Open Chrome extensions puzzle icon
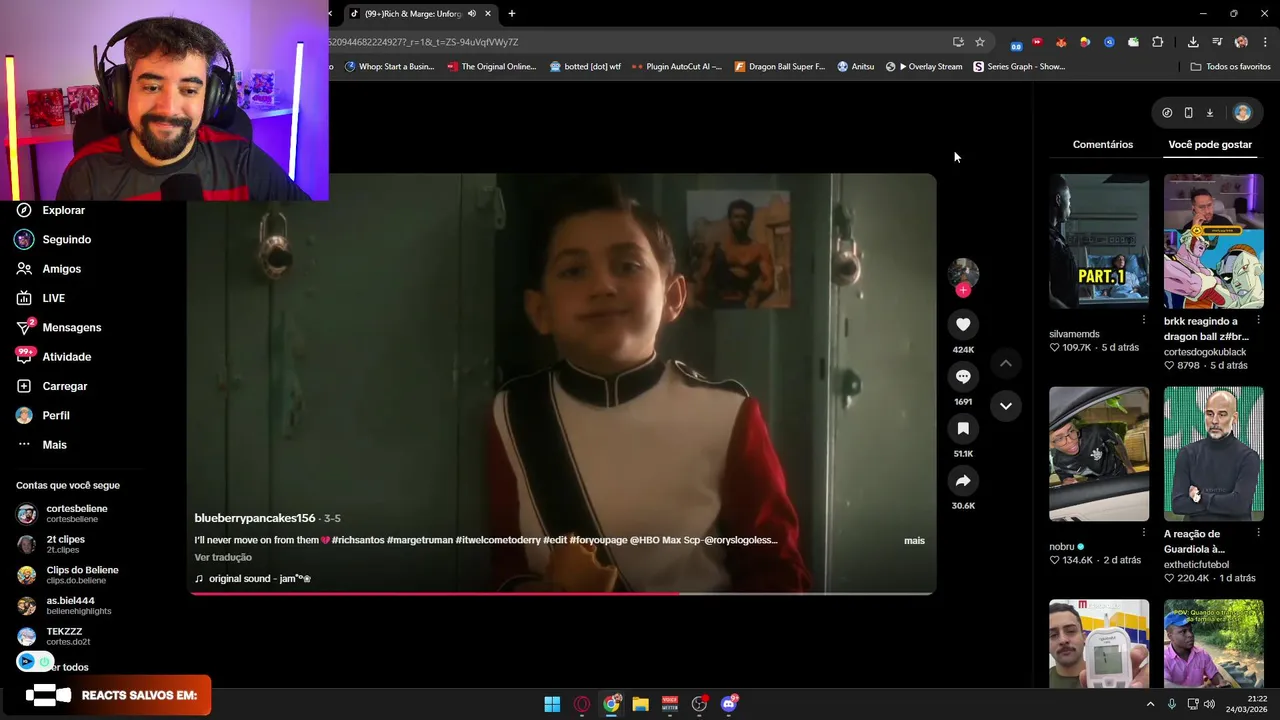This screenshot has width=1280, height=720. [x=1158, y=42]
